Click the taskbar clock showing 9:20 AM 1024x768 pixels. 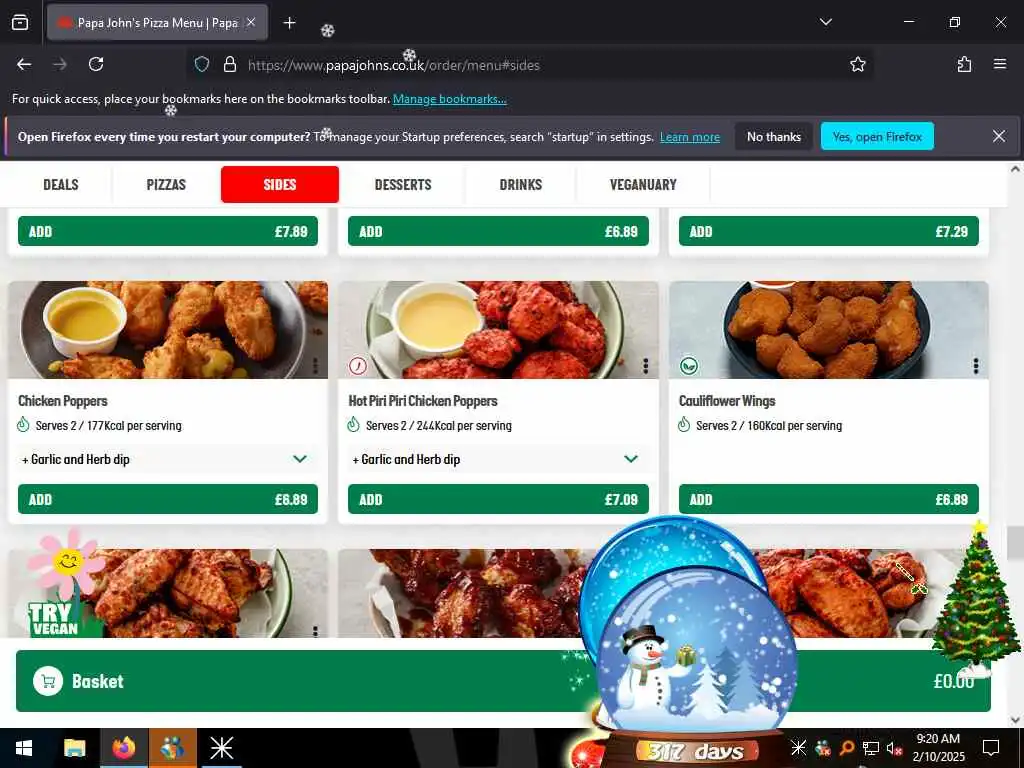tap(938, 748)
